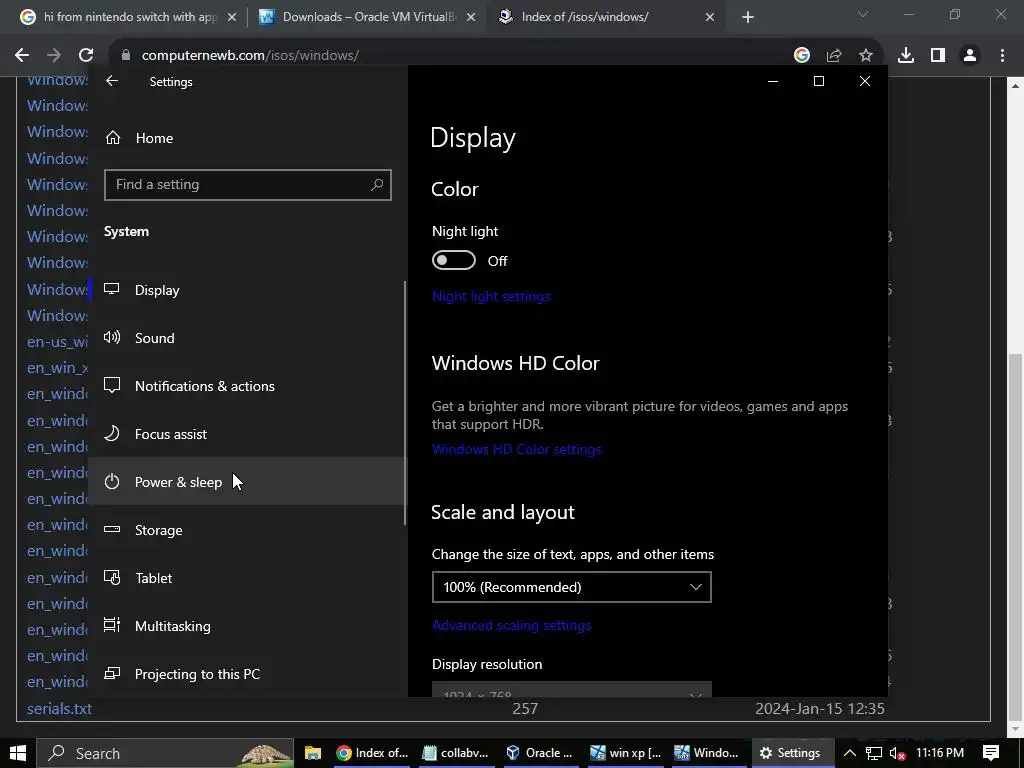Open File Explorer from taskbar

pyautogui.click(x=313, y=753)
